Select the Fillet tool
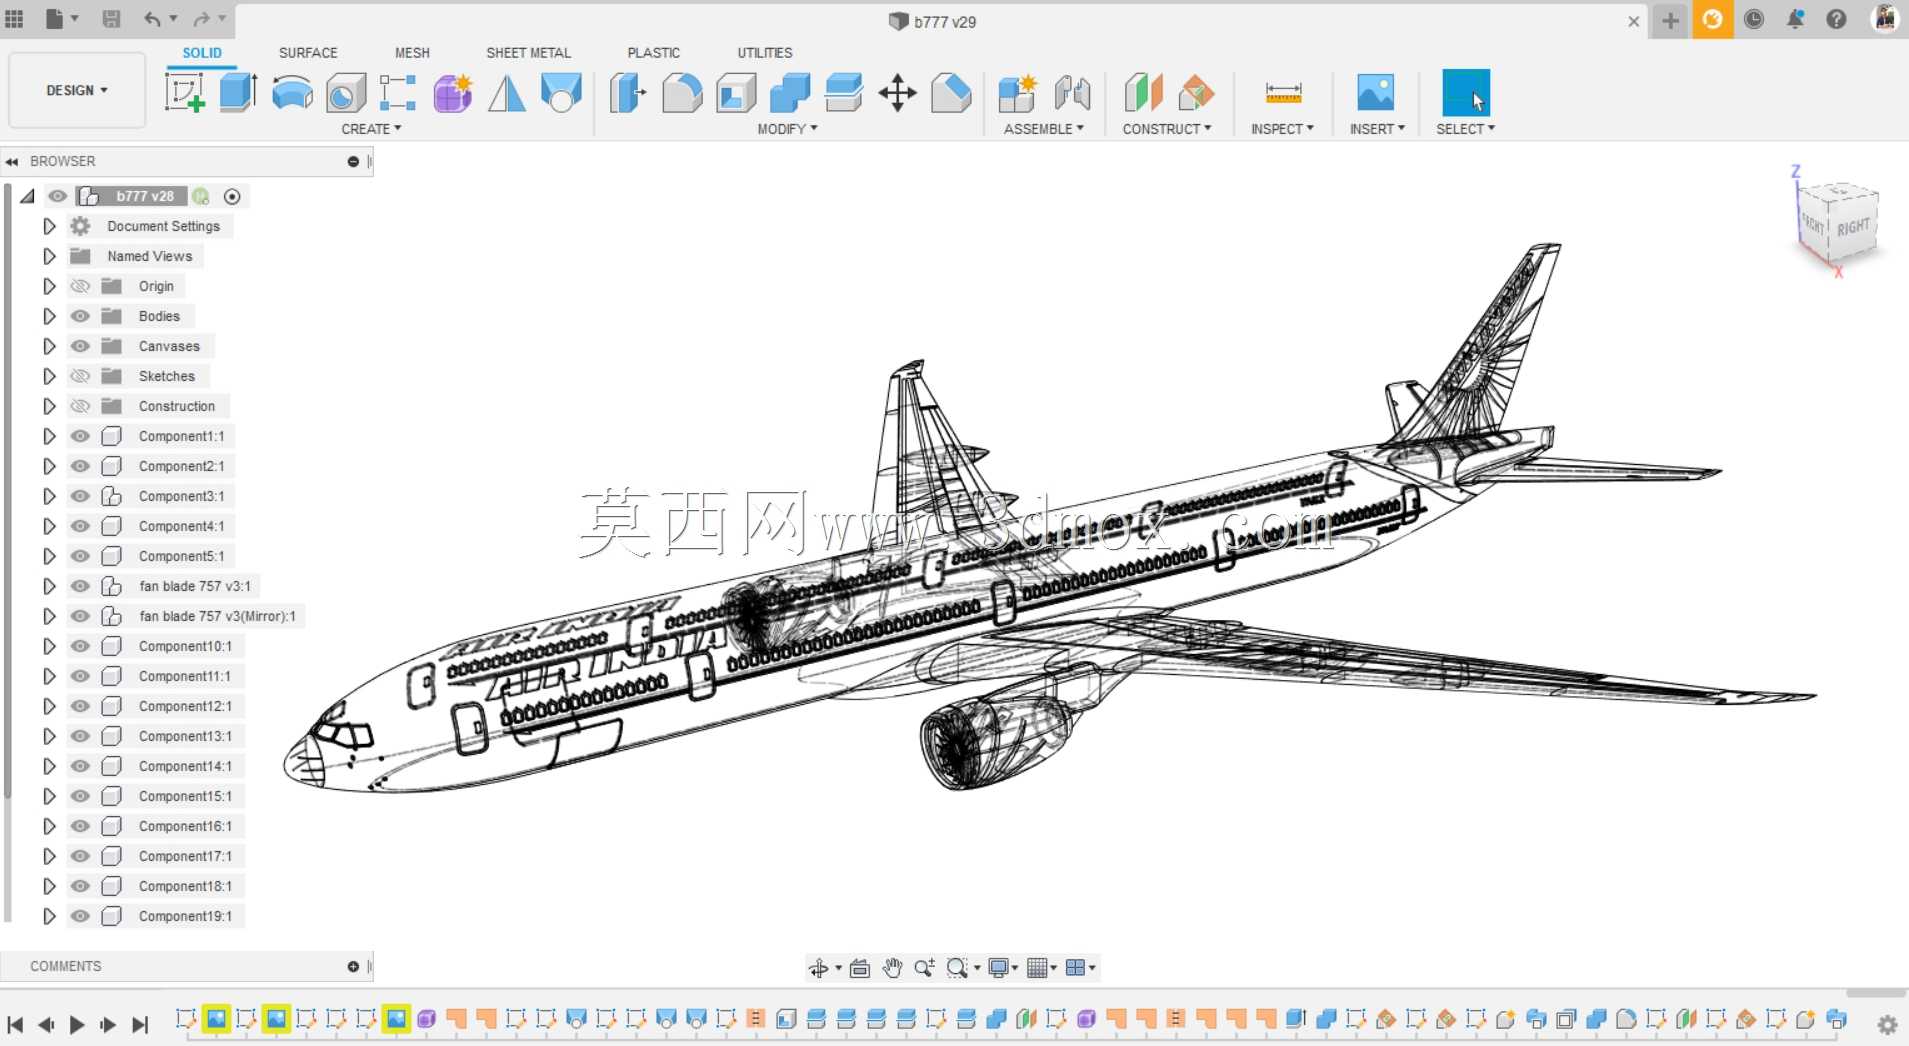1909x1046 pixels. coord(682,93)
